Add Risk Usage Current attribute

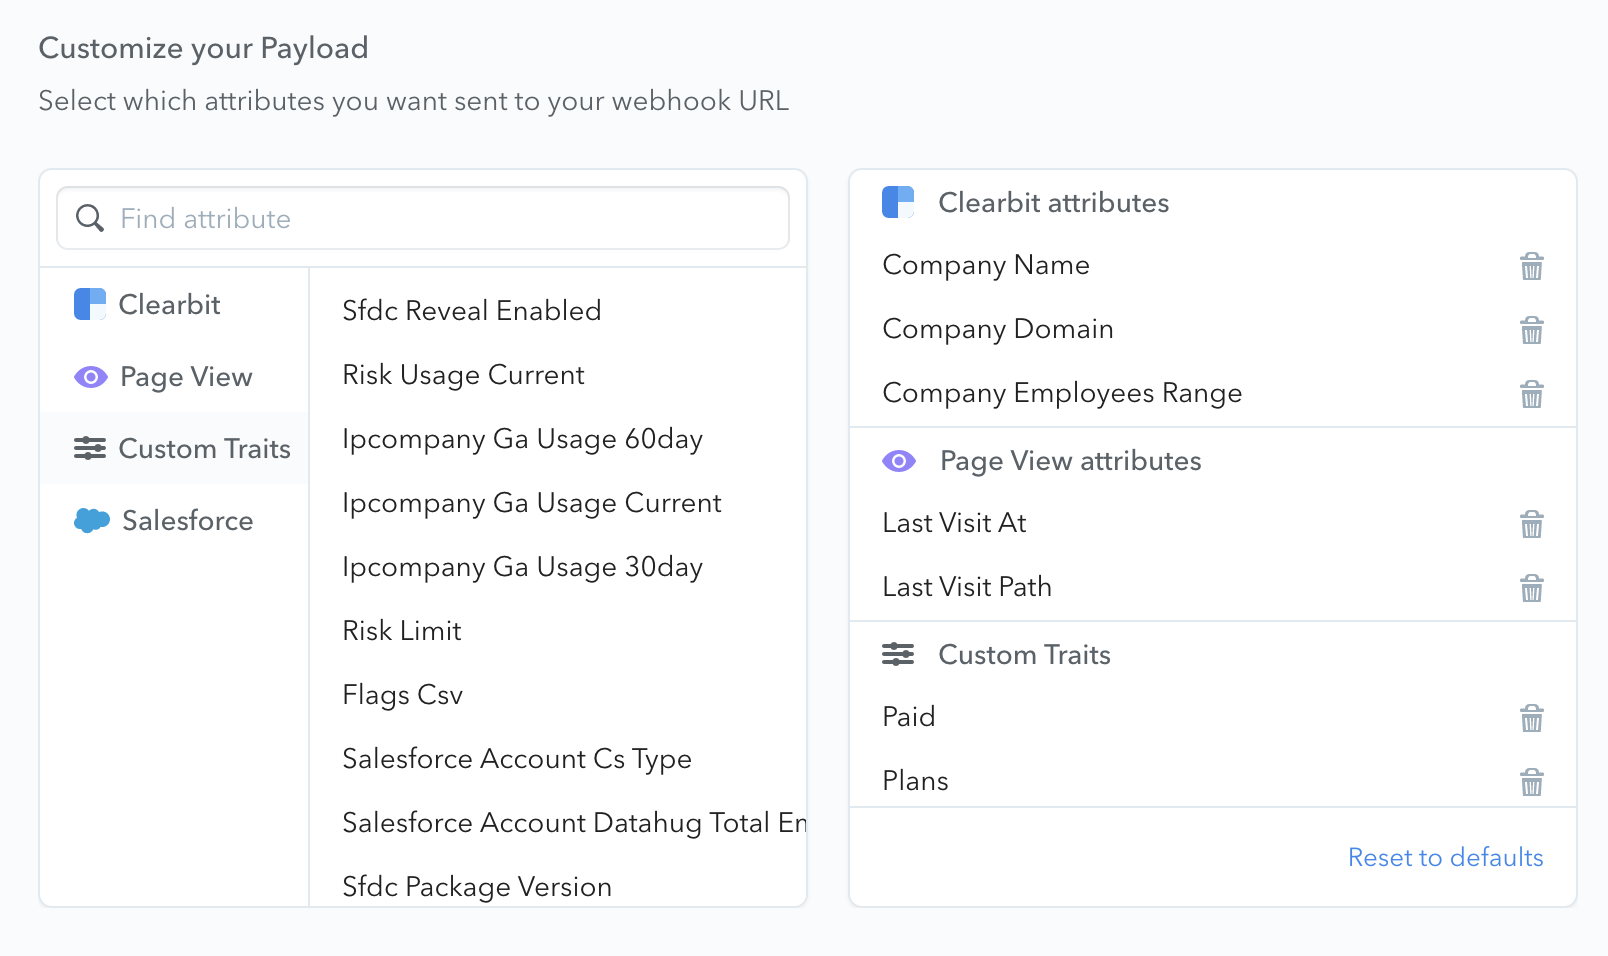click(463, 374)
